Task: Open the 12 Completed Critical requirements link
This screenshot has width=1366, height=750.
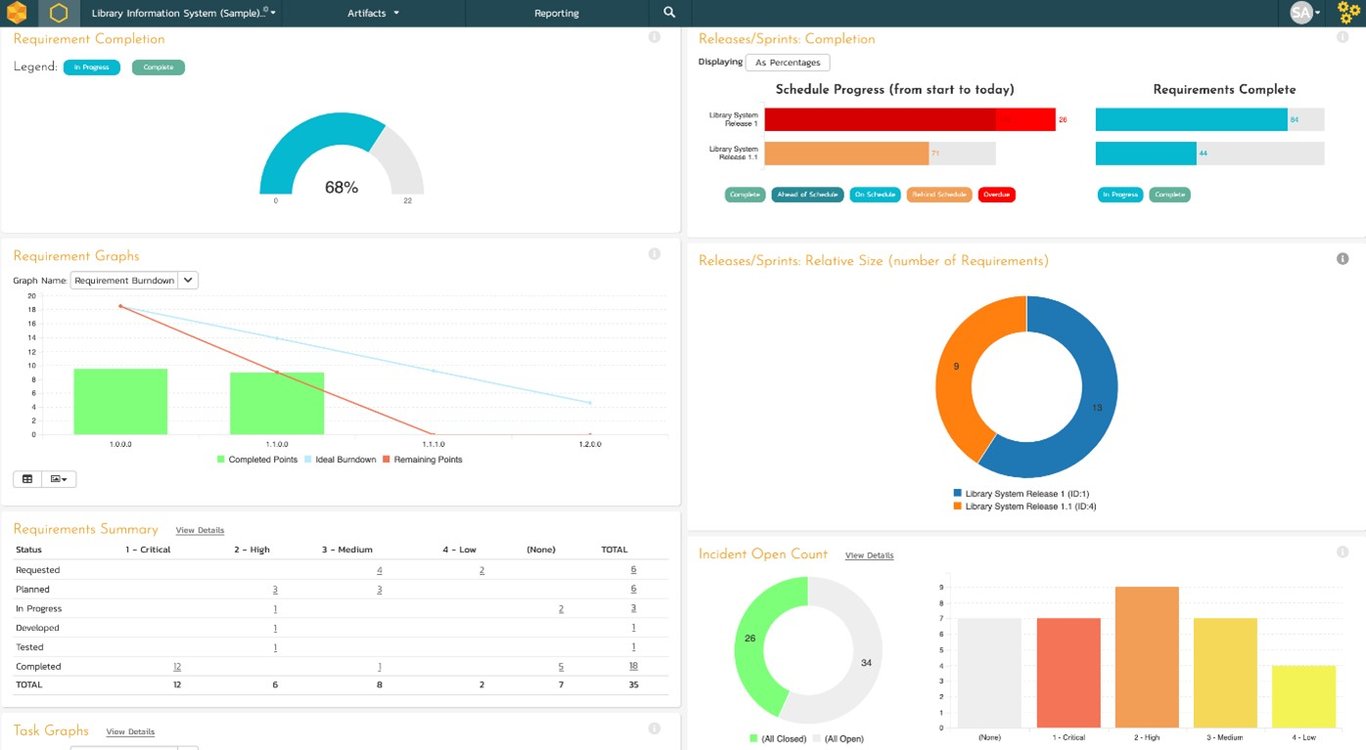Action: [177, 666]
